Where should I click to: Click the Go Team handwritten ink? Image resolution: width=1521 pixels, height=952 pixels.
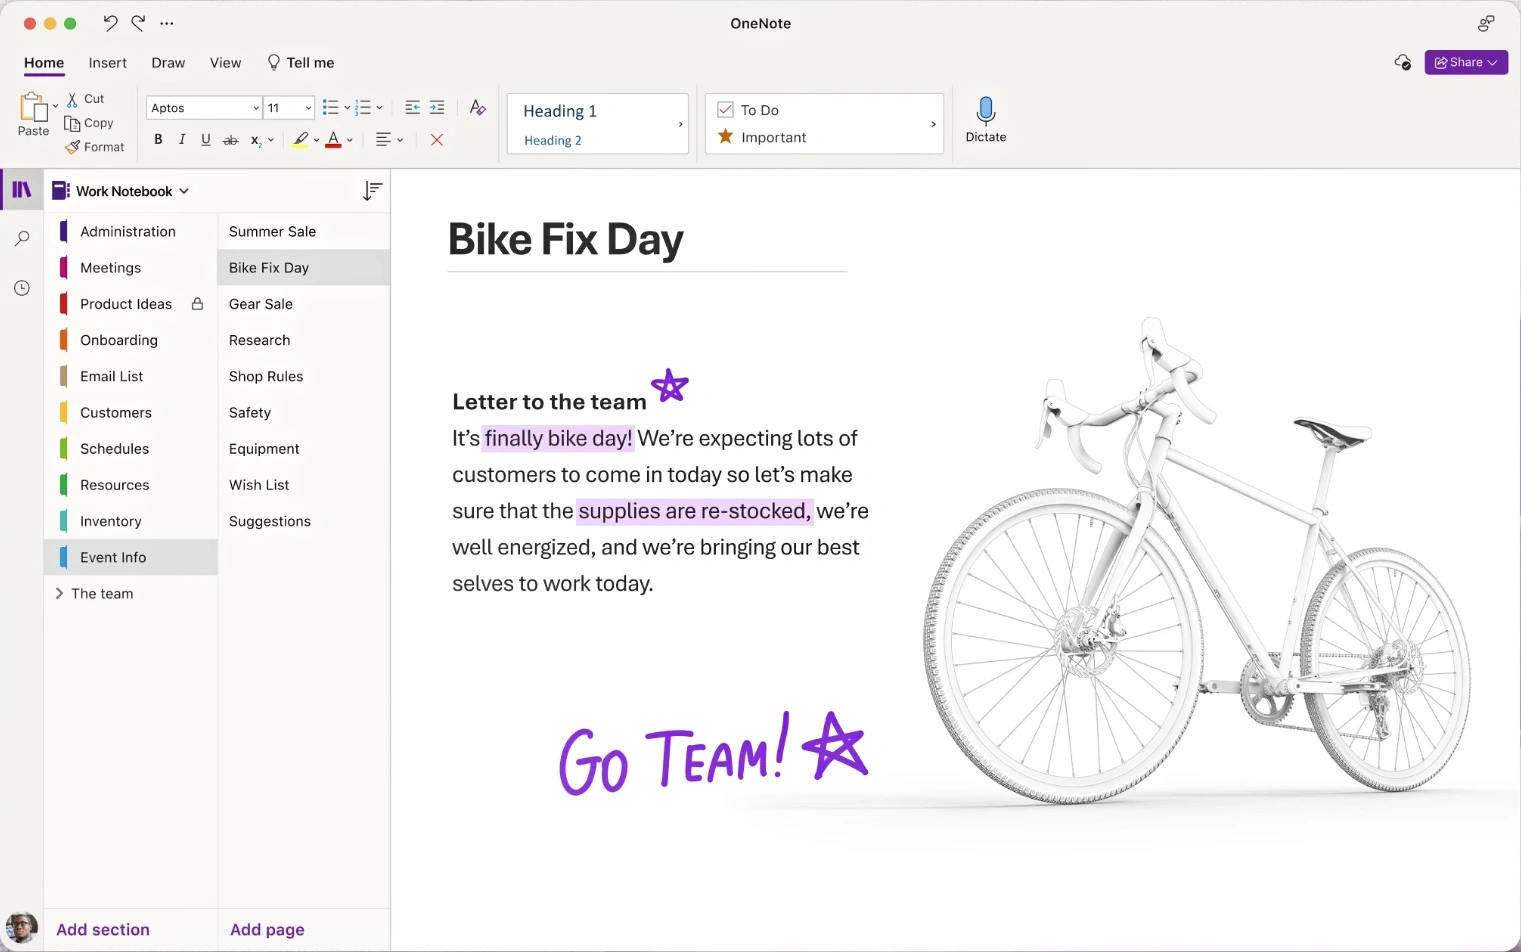tap(712, 755)
